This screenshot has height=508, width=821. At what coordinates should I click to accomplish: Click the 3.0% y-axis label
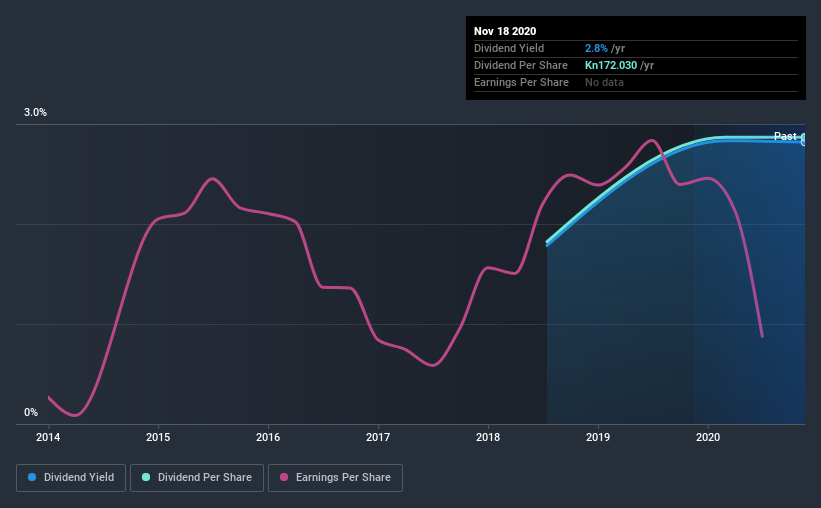[x=36, y=113]
